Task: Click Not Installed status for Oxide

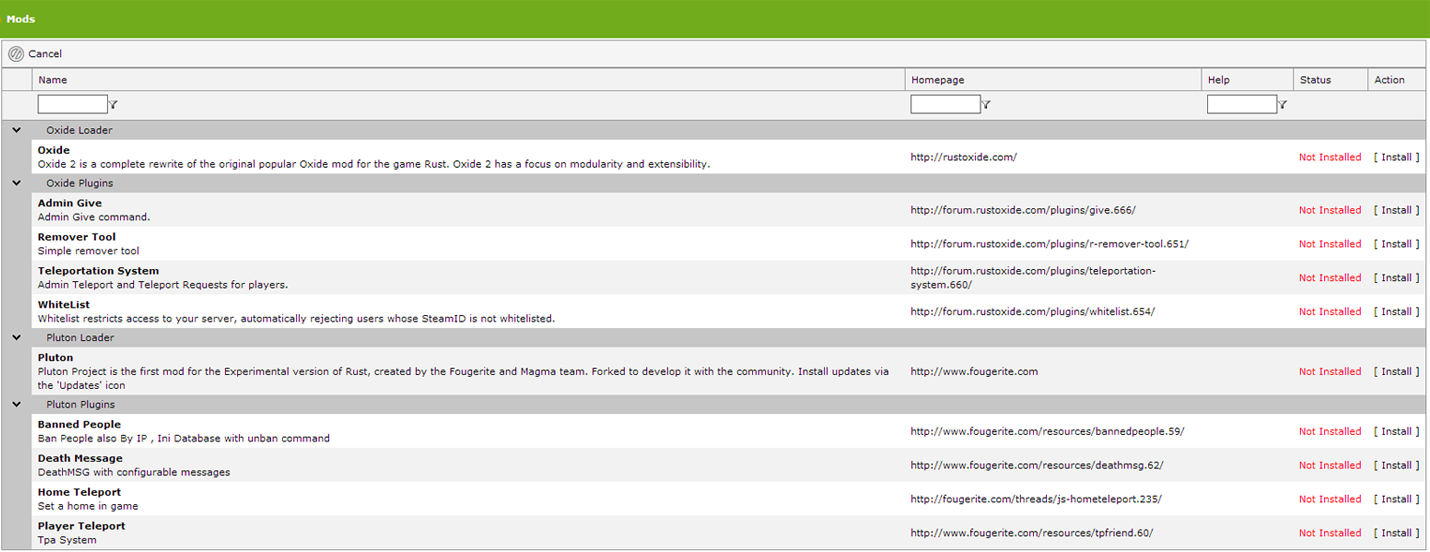Action: point(1330,157)
